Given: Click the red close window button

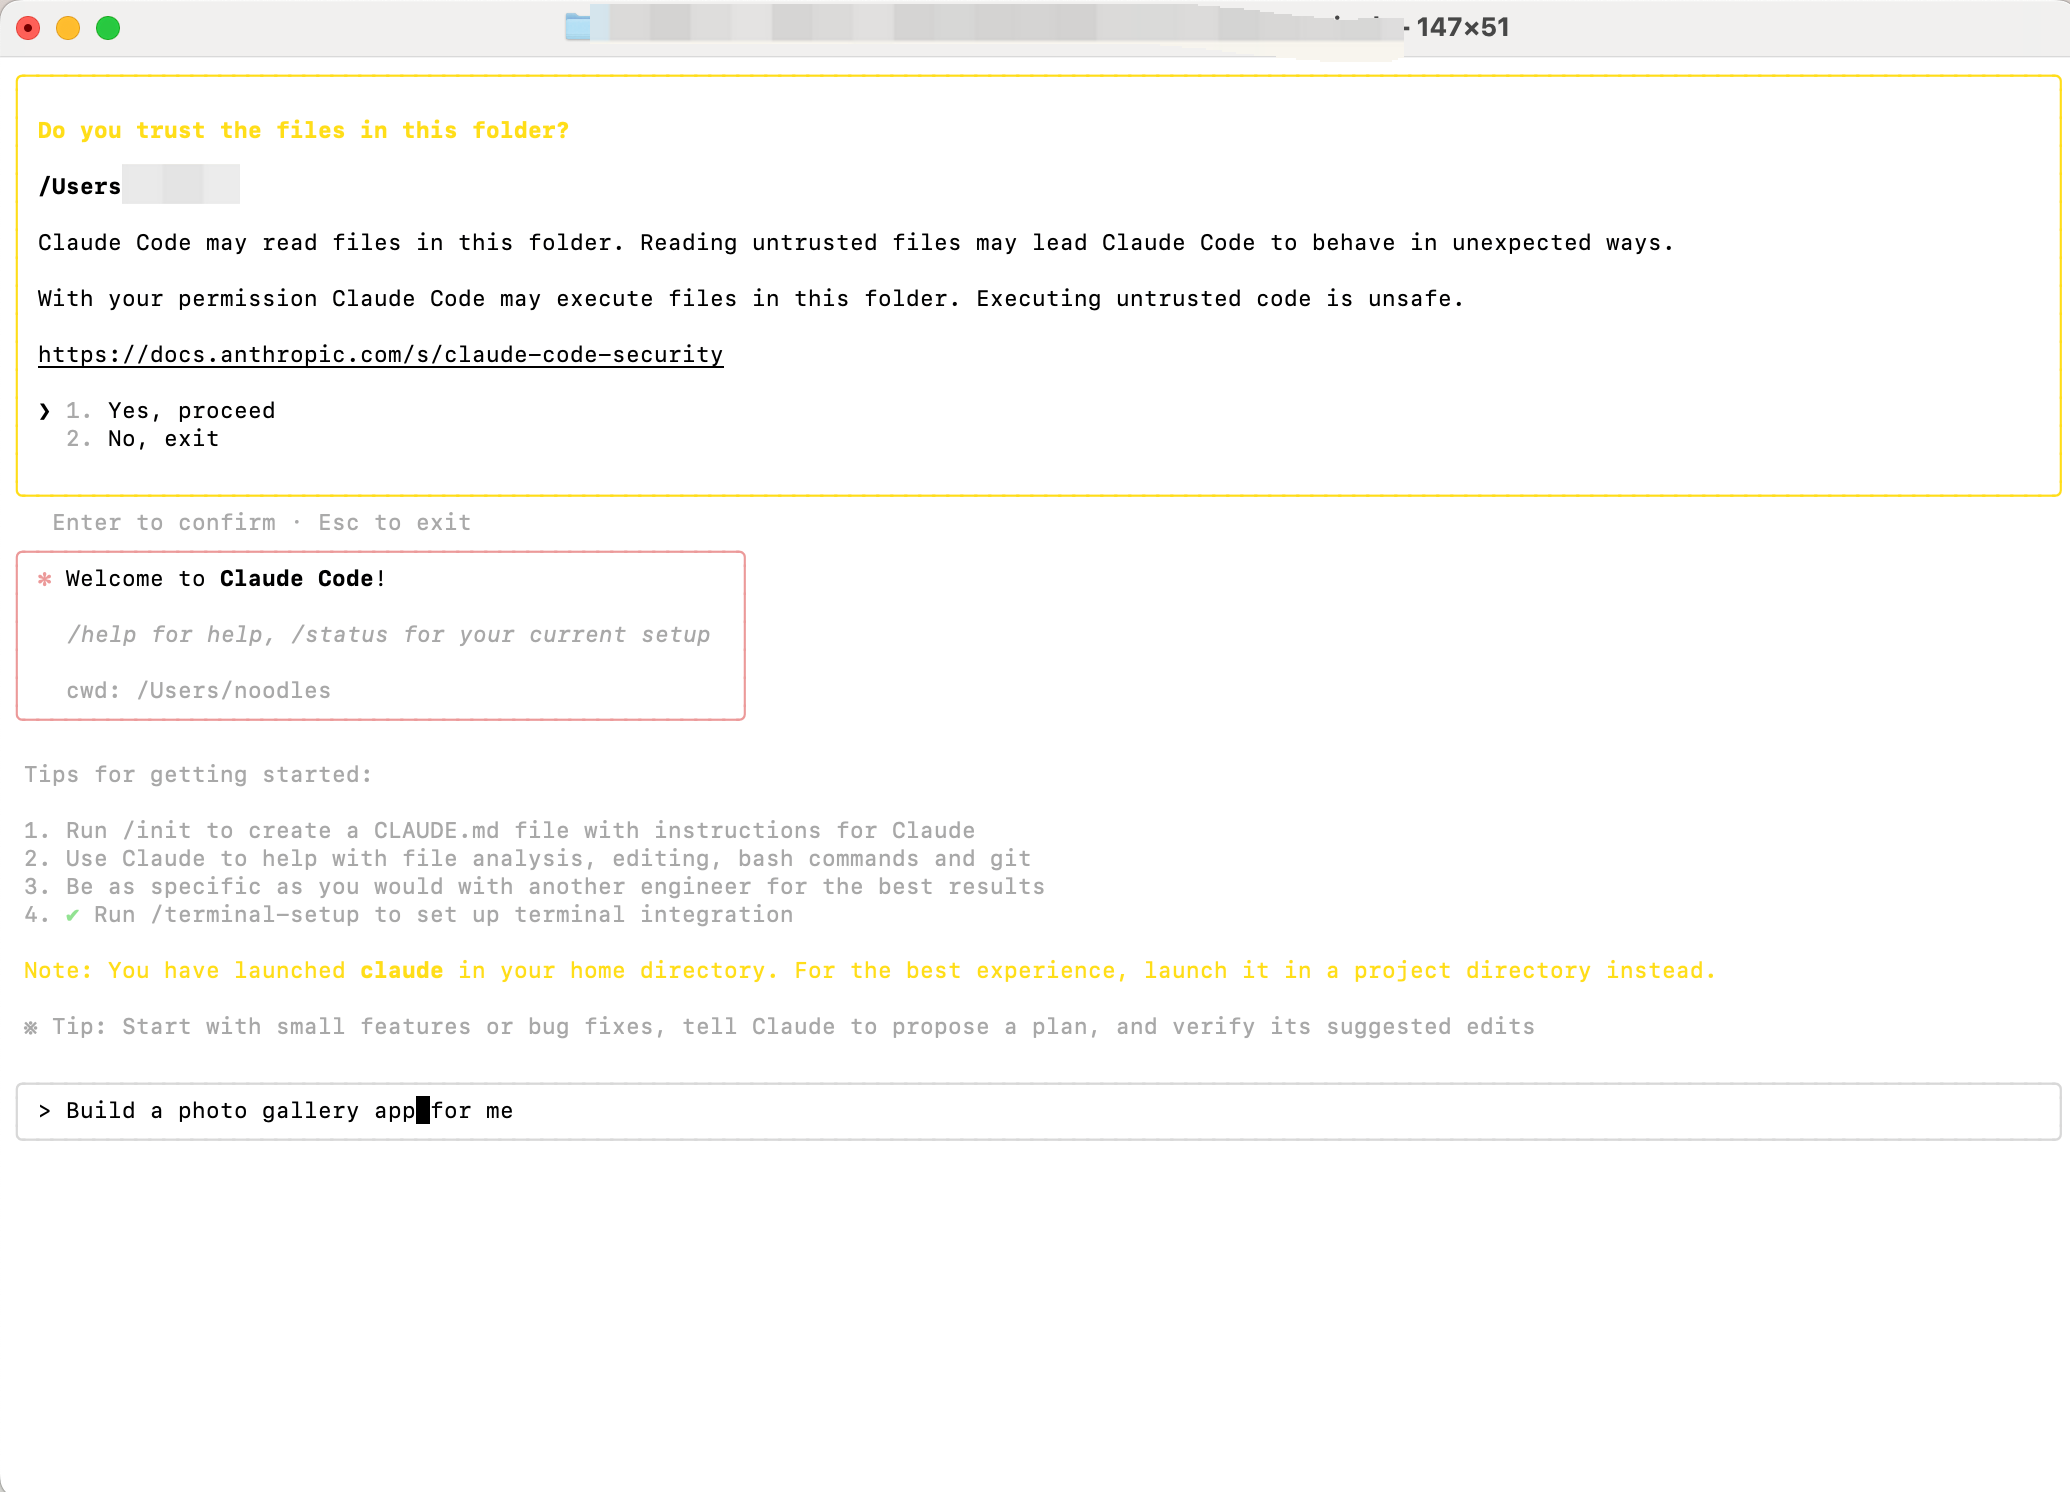Looking at the screenshot, I should (28, 28).
